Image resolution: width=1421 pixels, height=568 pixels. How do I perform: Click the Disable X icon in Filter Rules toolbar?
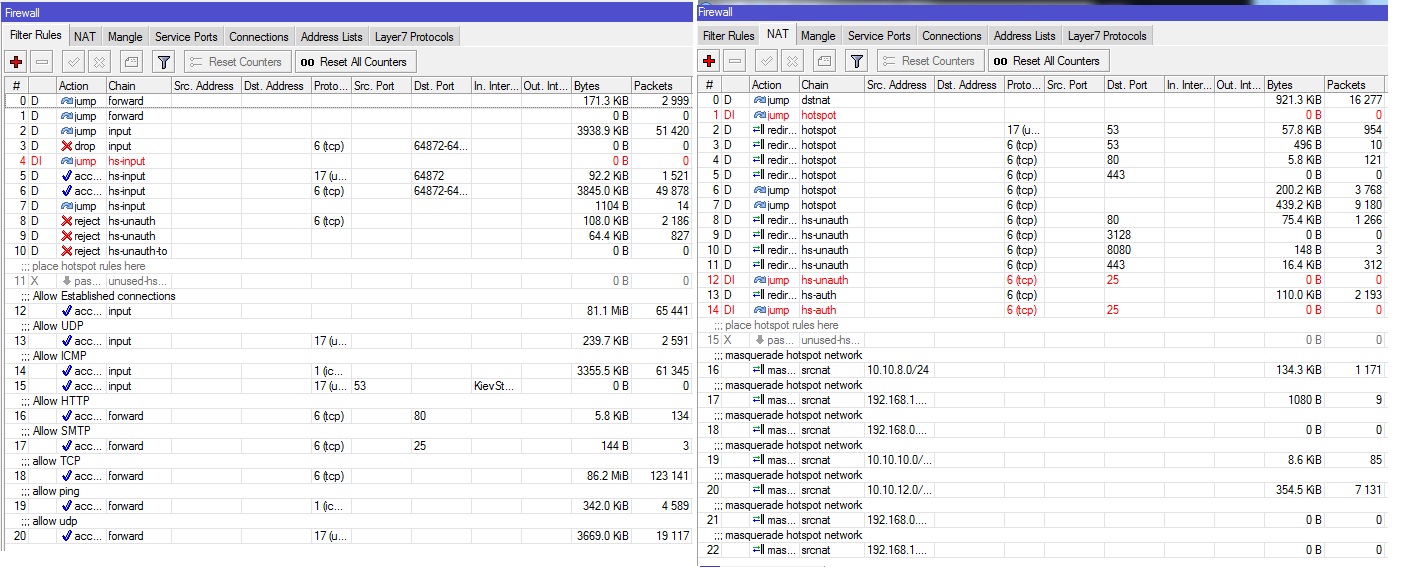click(98, 62)
